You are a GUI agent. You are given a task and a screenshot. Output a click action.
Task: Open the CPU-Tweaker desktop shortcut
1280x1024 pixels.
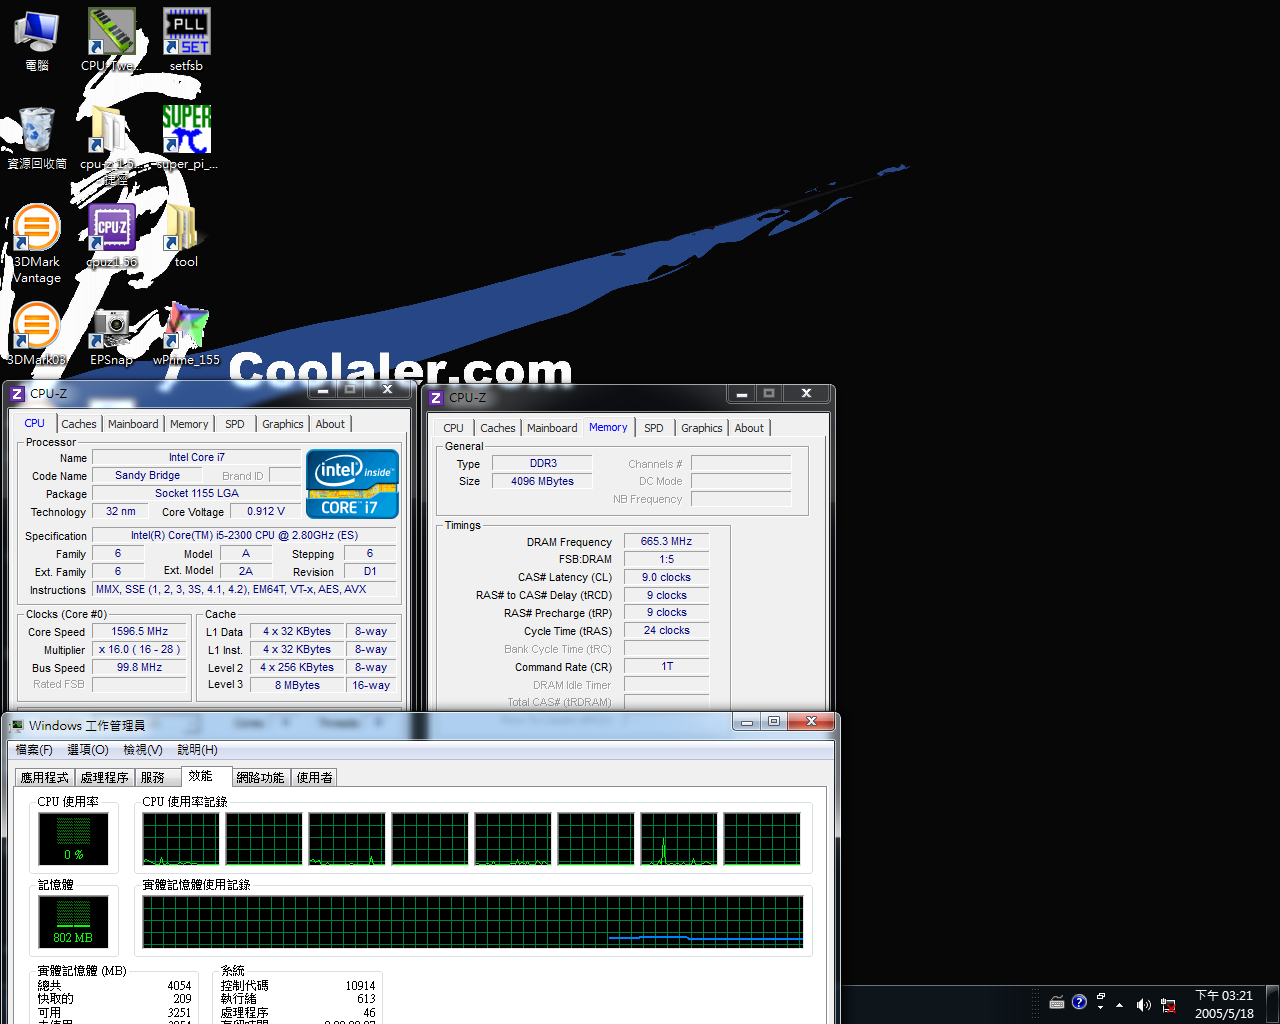[111, 40]
